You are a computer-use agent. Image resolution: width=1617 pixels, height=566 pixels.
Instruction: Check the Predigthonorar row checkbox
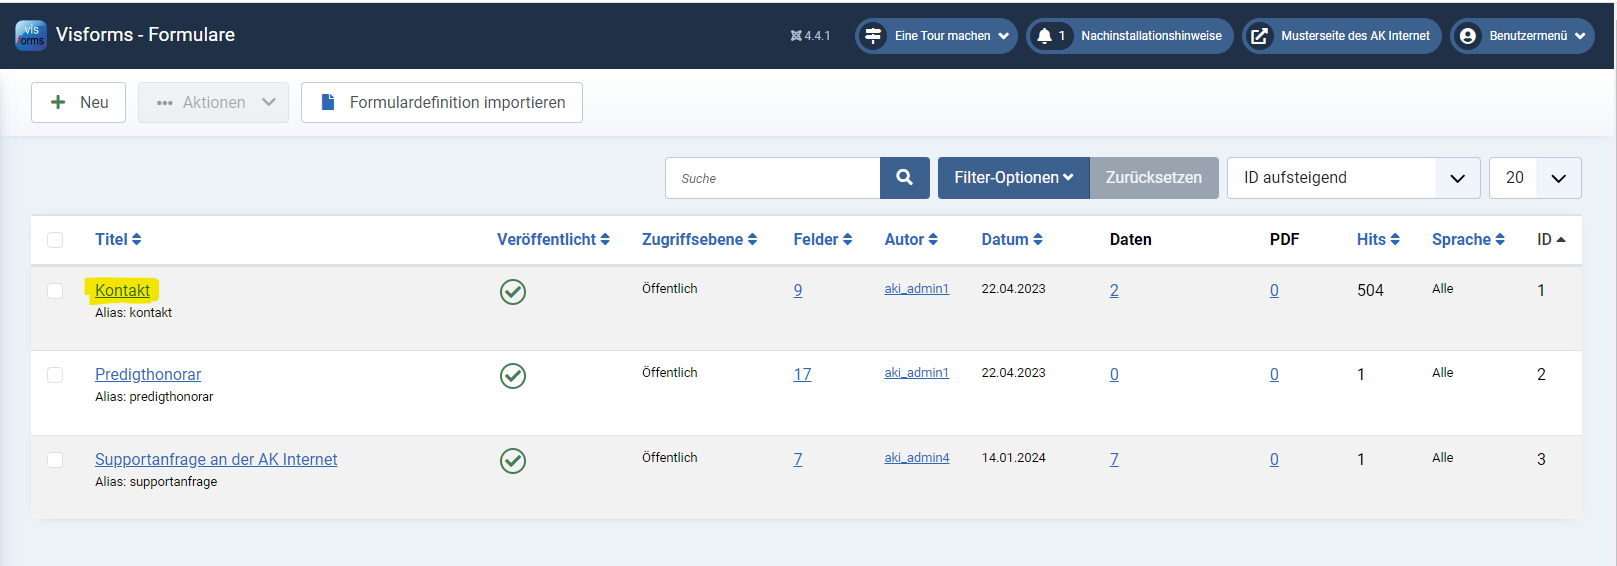pyautogui.click(x=55, y=375)
